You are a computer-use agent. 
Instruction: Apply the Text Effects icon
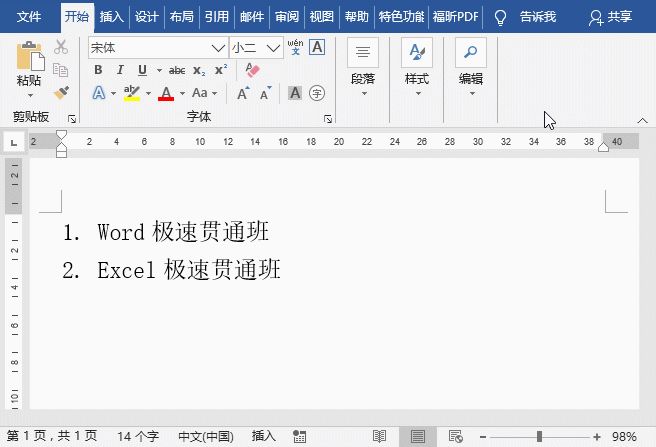99,93
